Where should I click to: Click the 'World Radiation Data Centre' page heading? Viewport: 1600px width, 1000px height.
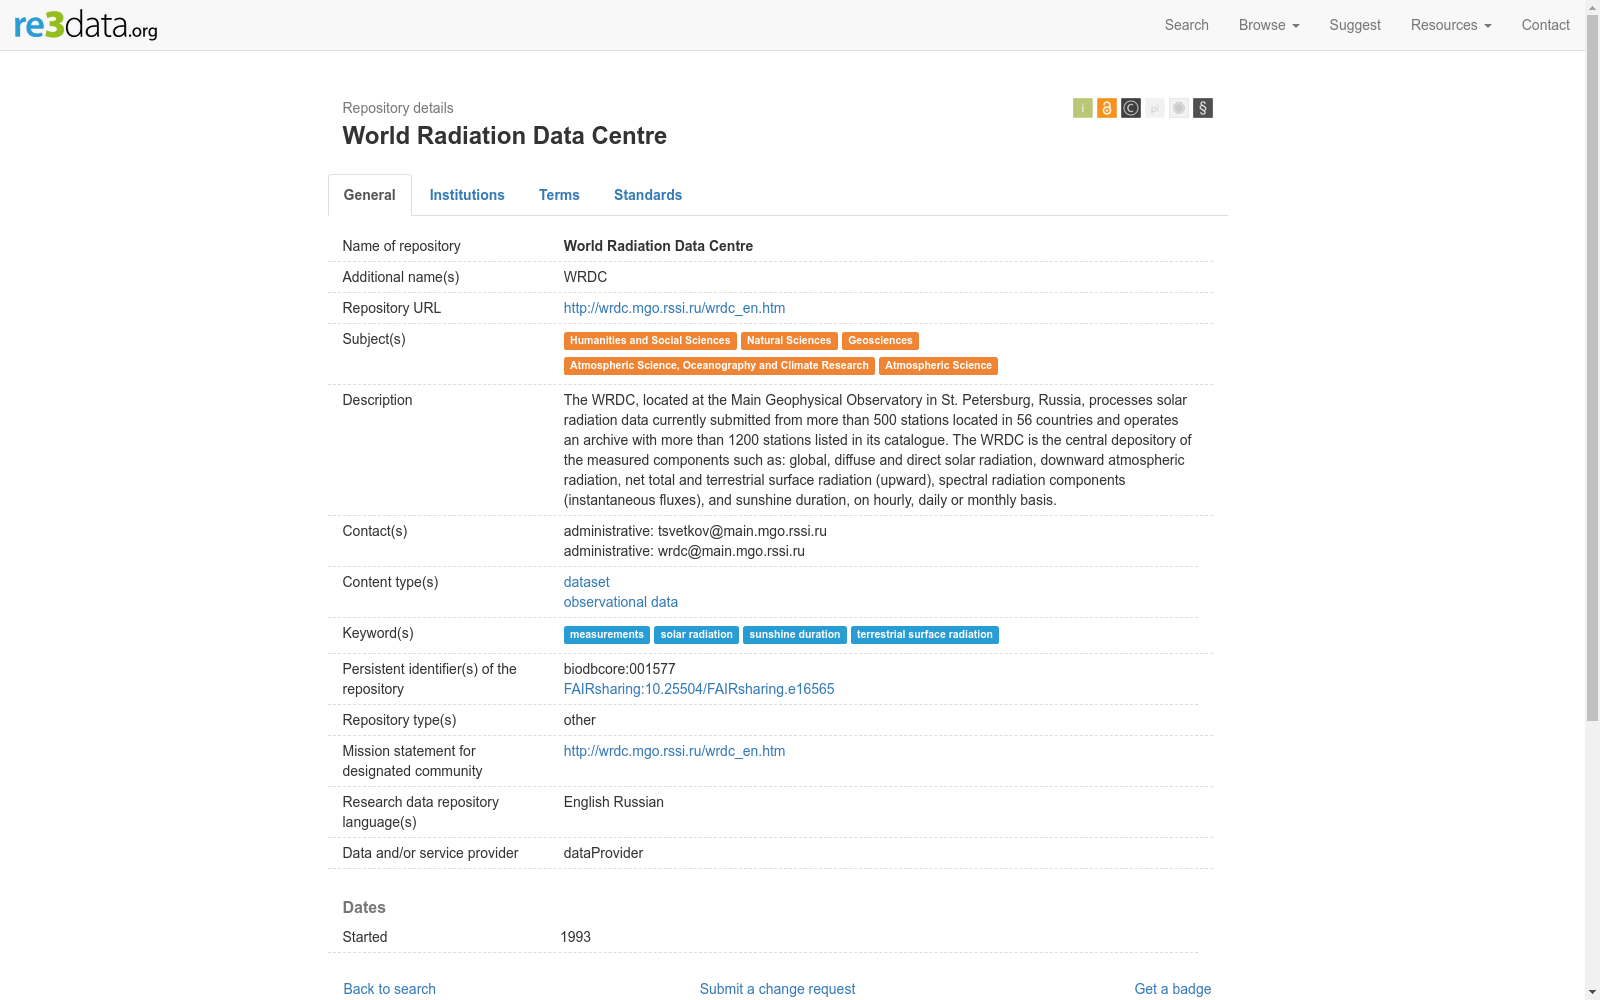coord(504,136)
